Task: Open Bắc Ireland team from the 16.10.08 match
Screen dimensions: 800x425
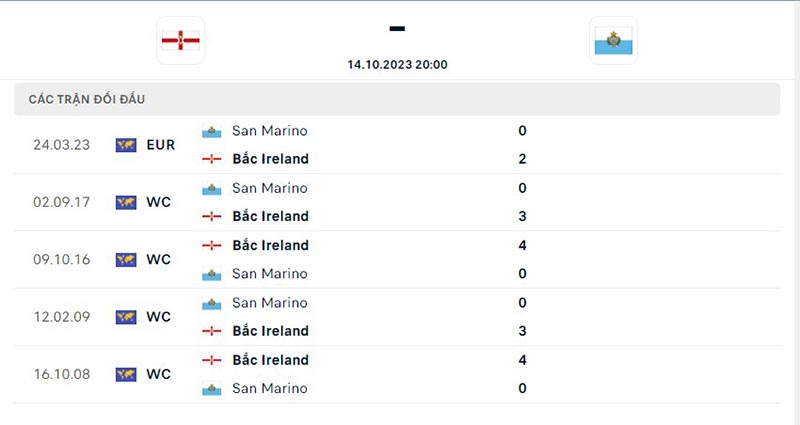Action: pos(270,360)
